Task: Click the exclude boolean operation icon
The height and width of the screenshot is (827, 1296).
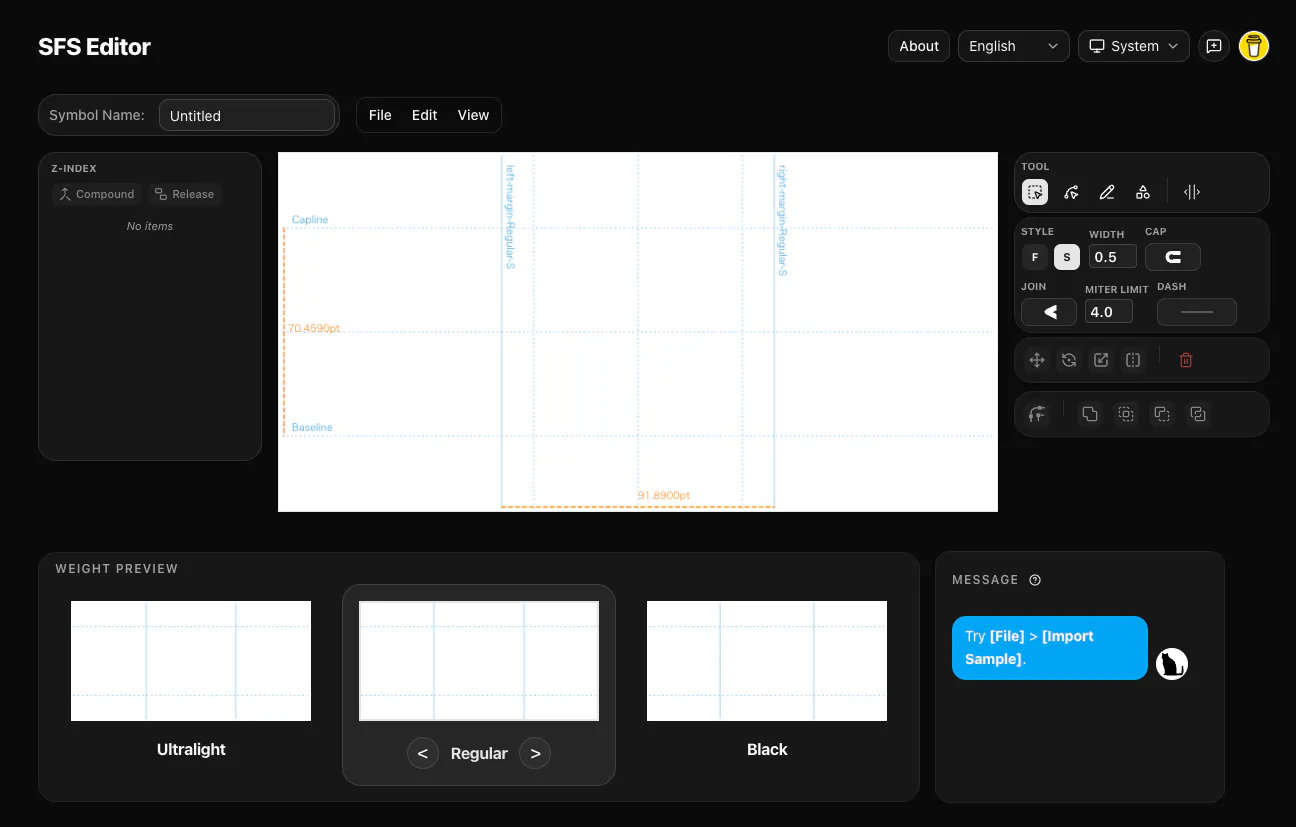Action: [1198, 414]
